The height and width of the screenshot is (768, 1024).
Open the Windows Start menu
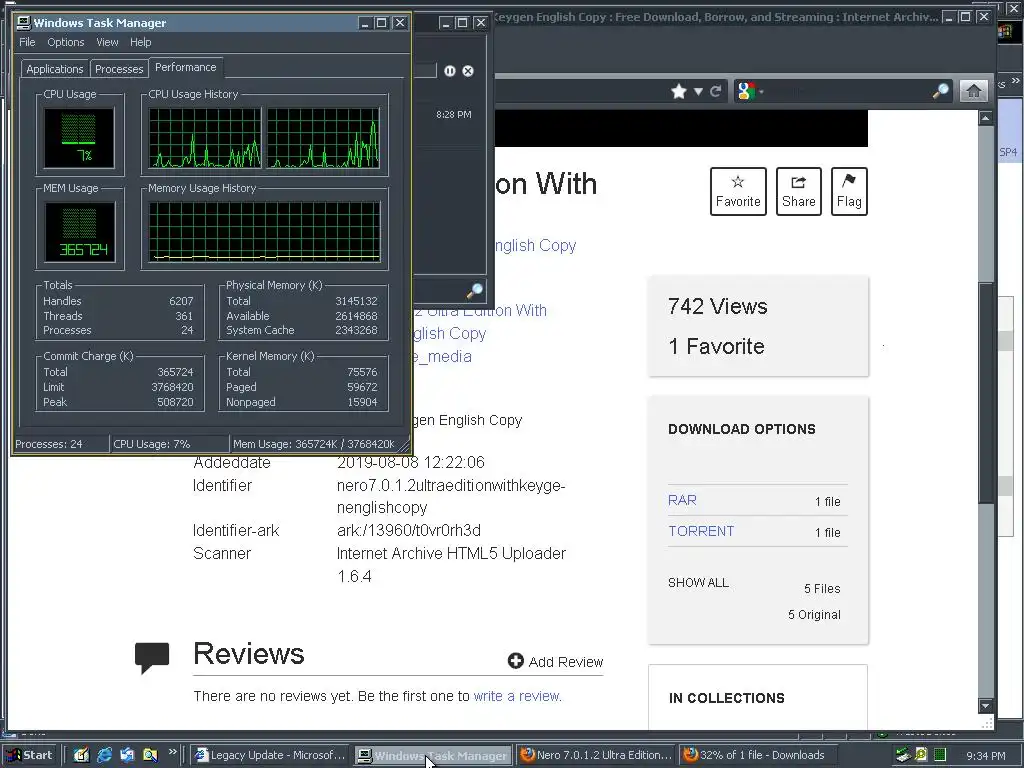coord(29,756)
